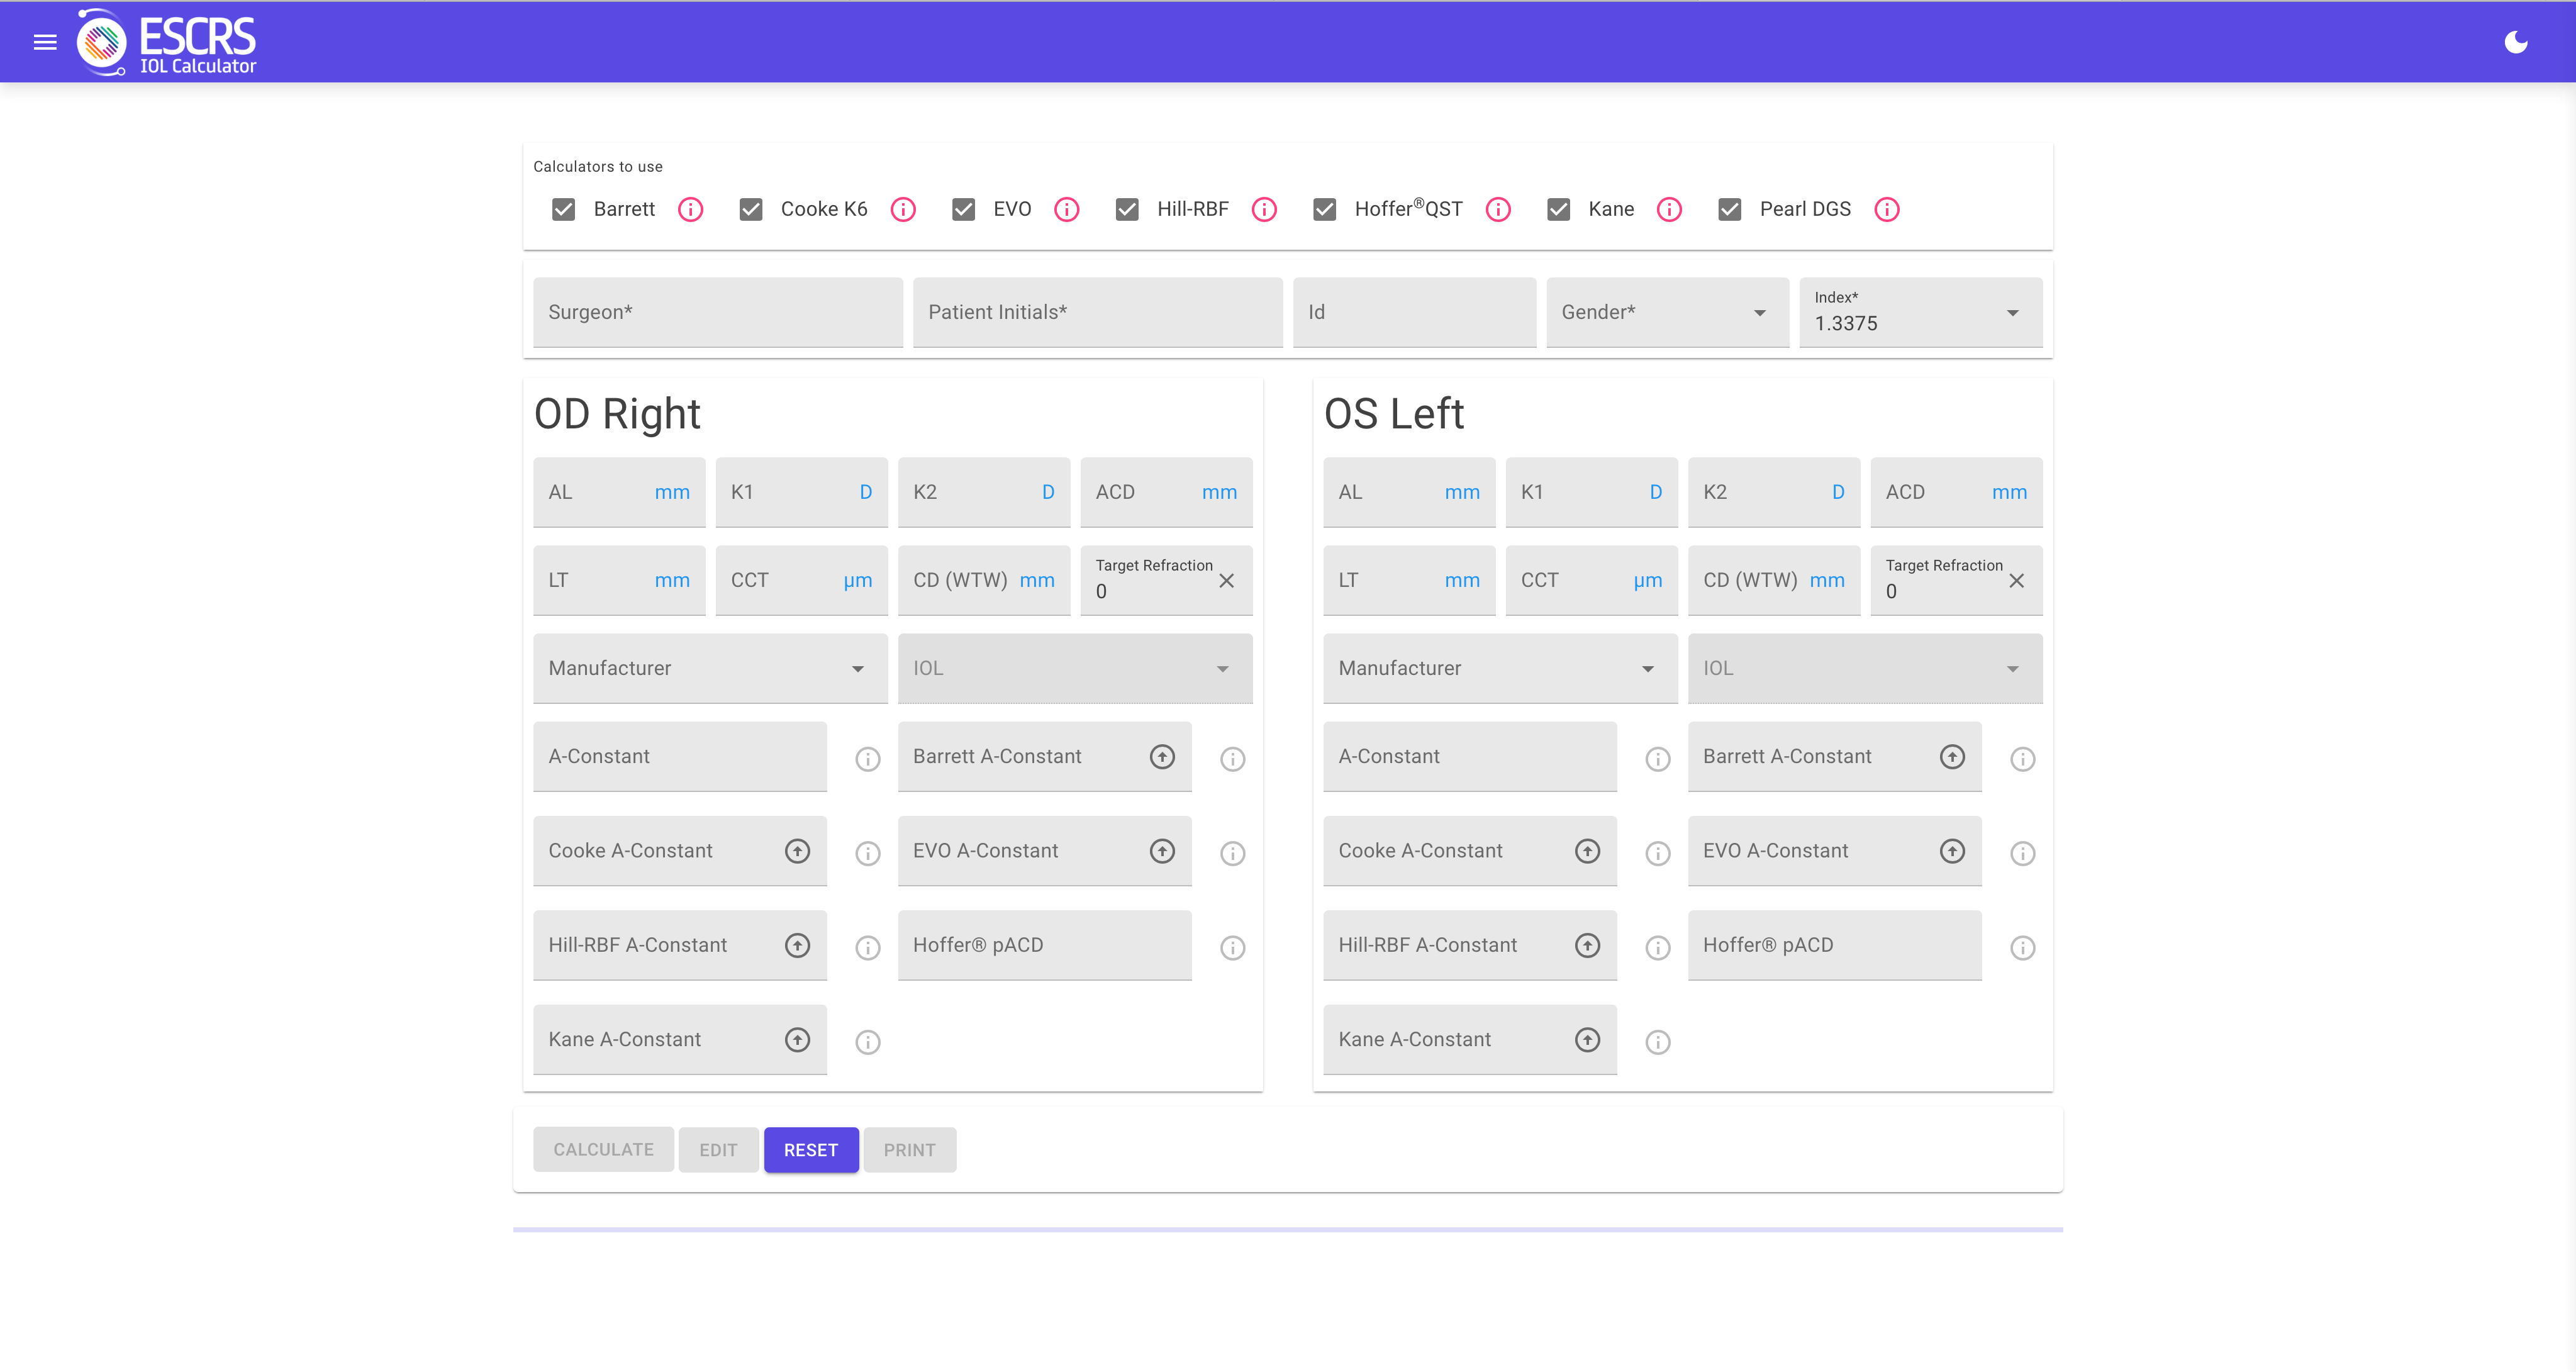Open the OD Right Manufacturer dropdown
The image size is (2576, 1372).
[709, 669]
